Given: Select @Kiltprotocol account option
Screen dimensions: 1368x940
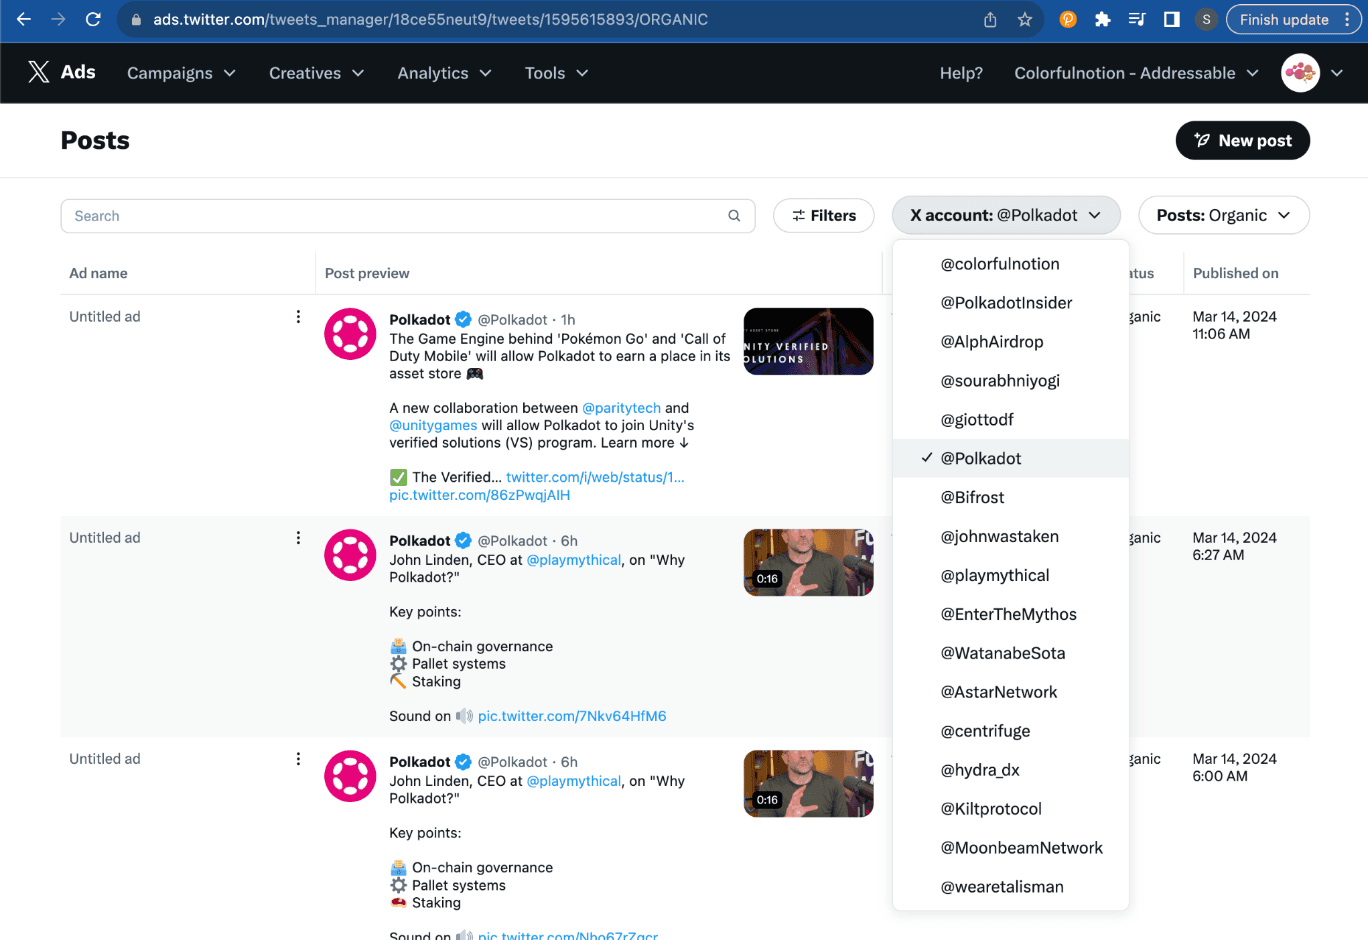Looking at the screenshot, I should pos(1011,810).
